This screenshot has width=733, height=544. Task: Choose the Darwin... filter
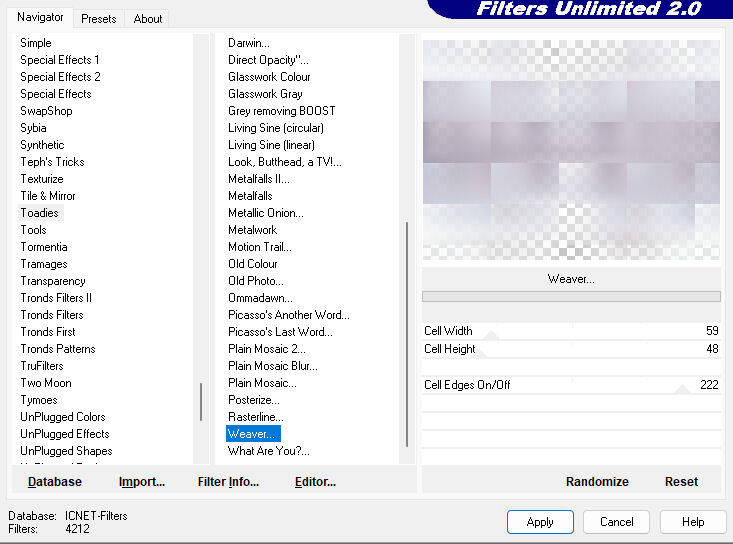click(249, 43)
